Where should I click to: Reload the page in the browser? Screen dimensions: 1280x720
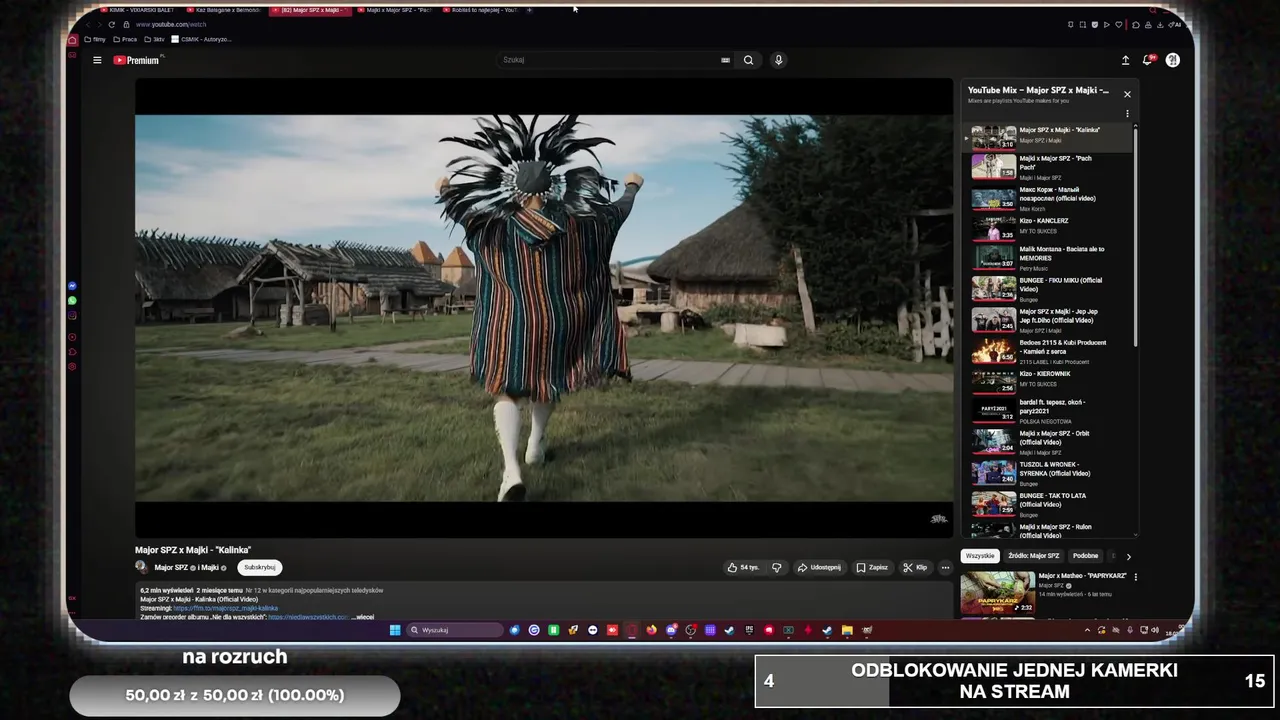coord(111,24)
